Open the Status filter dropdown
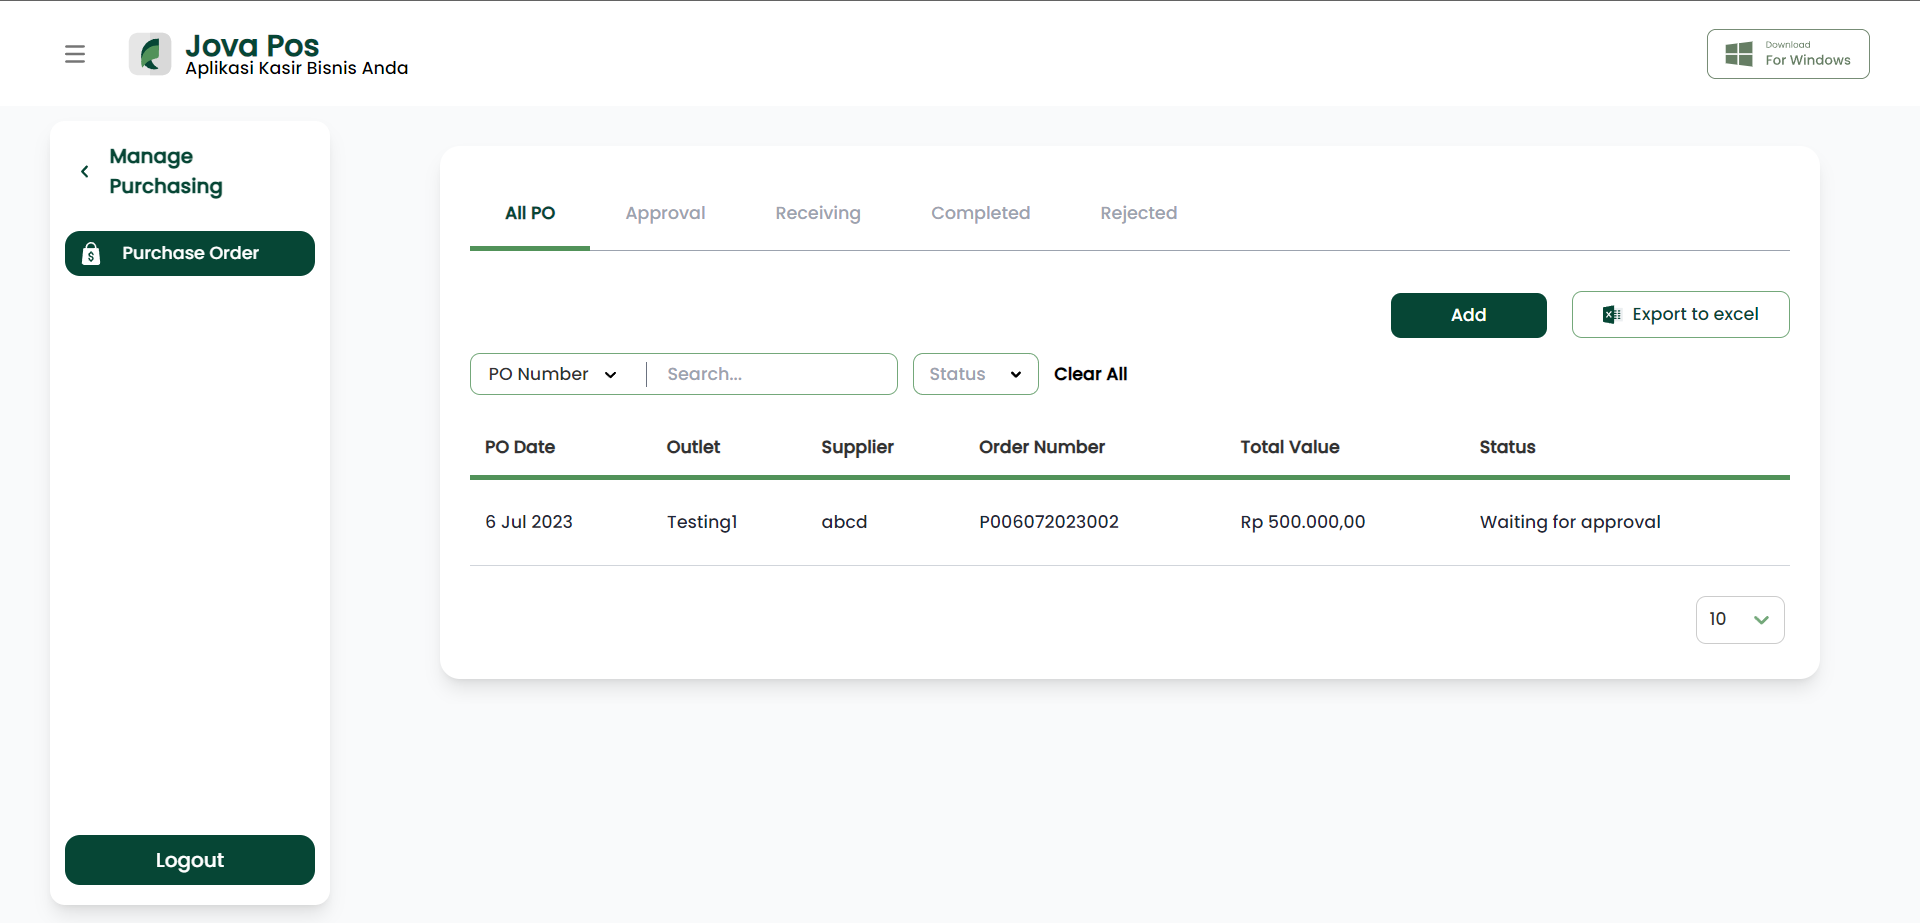Image resolution: width=1920 pixels, height=923 pixels. click(x=975, y=374)
